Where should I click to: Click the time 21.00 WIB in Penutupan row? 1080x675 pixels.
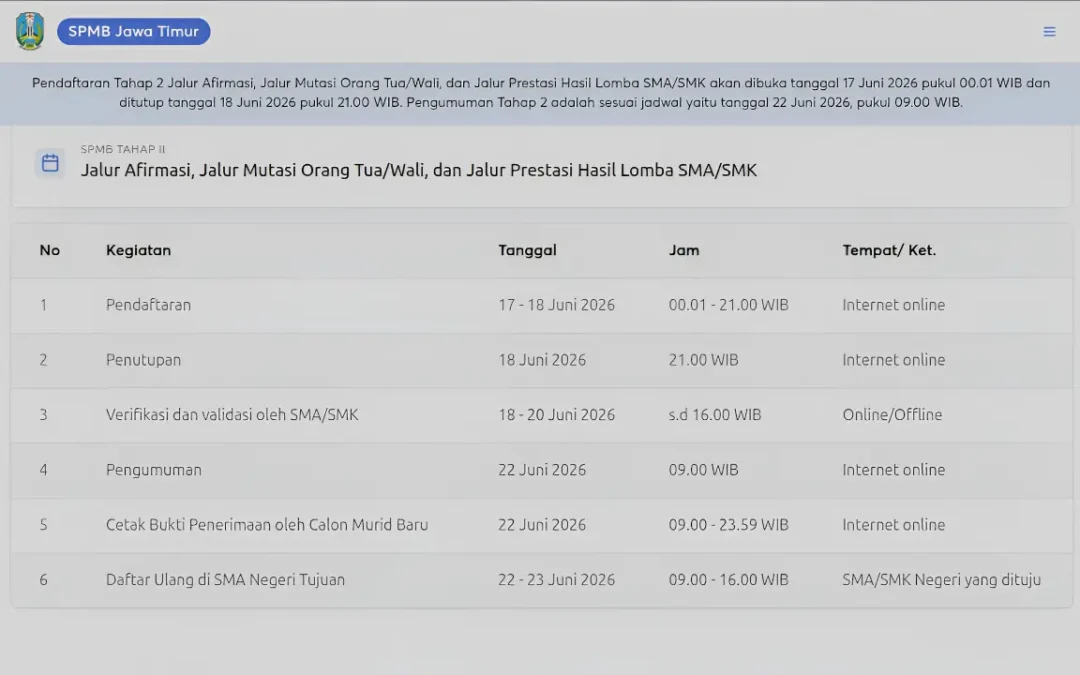click(703, 360)
